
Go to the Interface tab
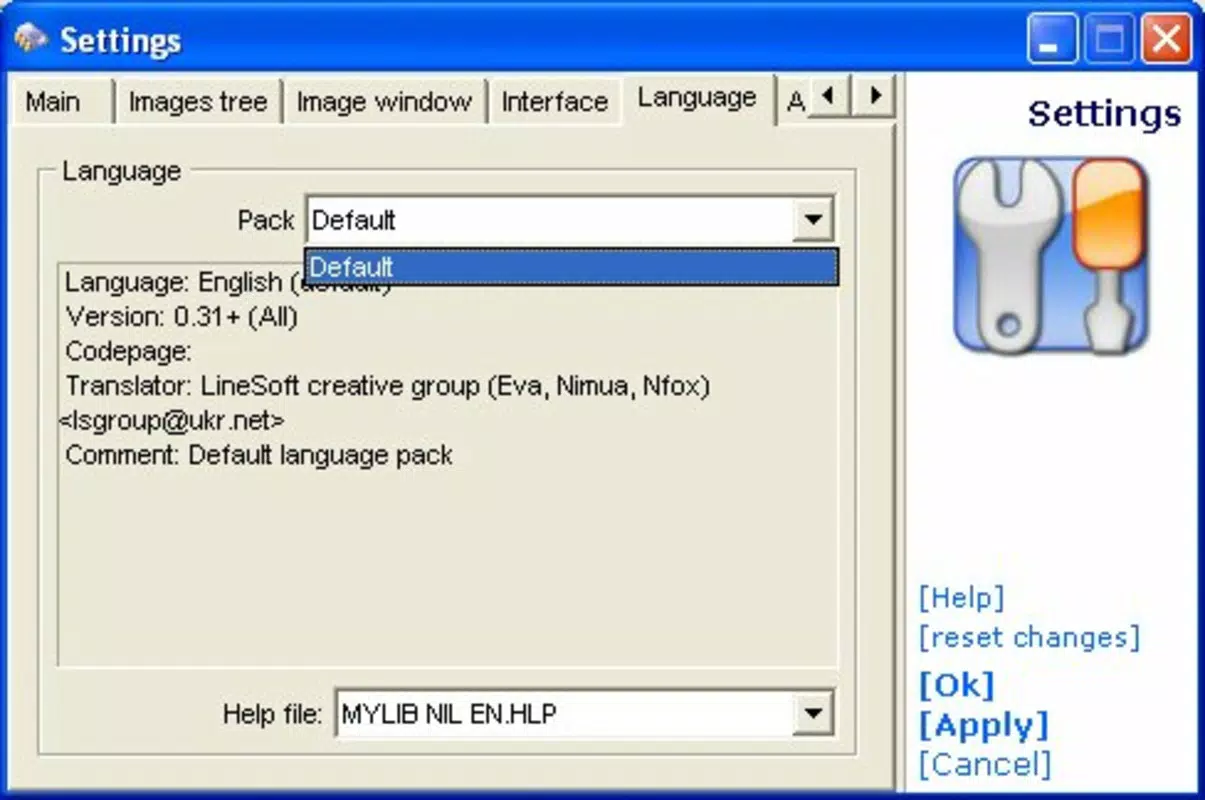point(555,102)
